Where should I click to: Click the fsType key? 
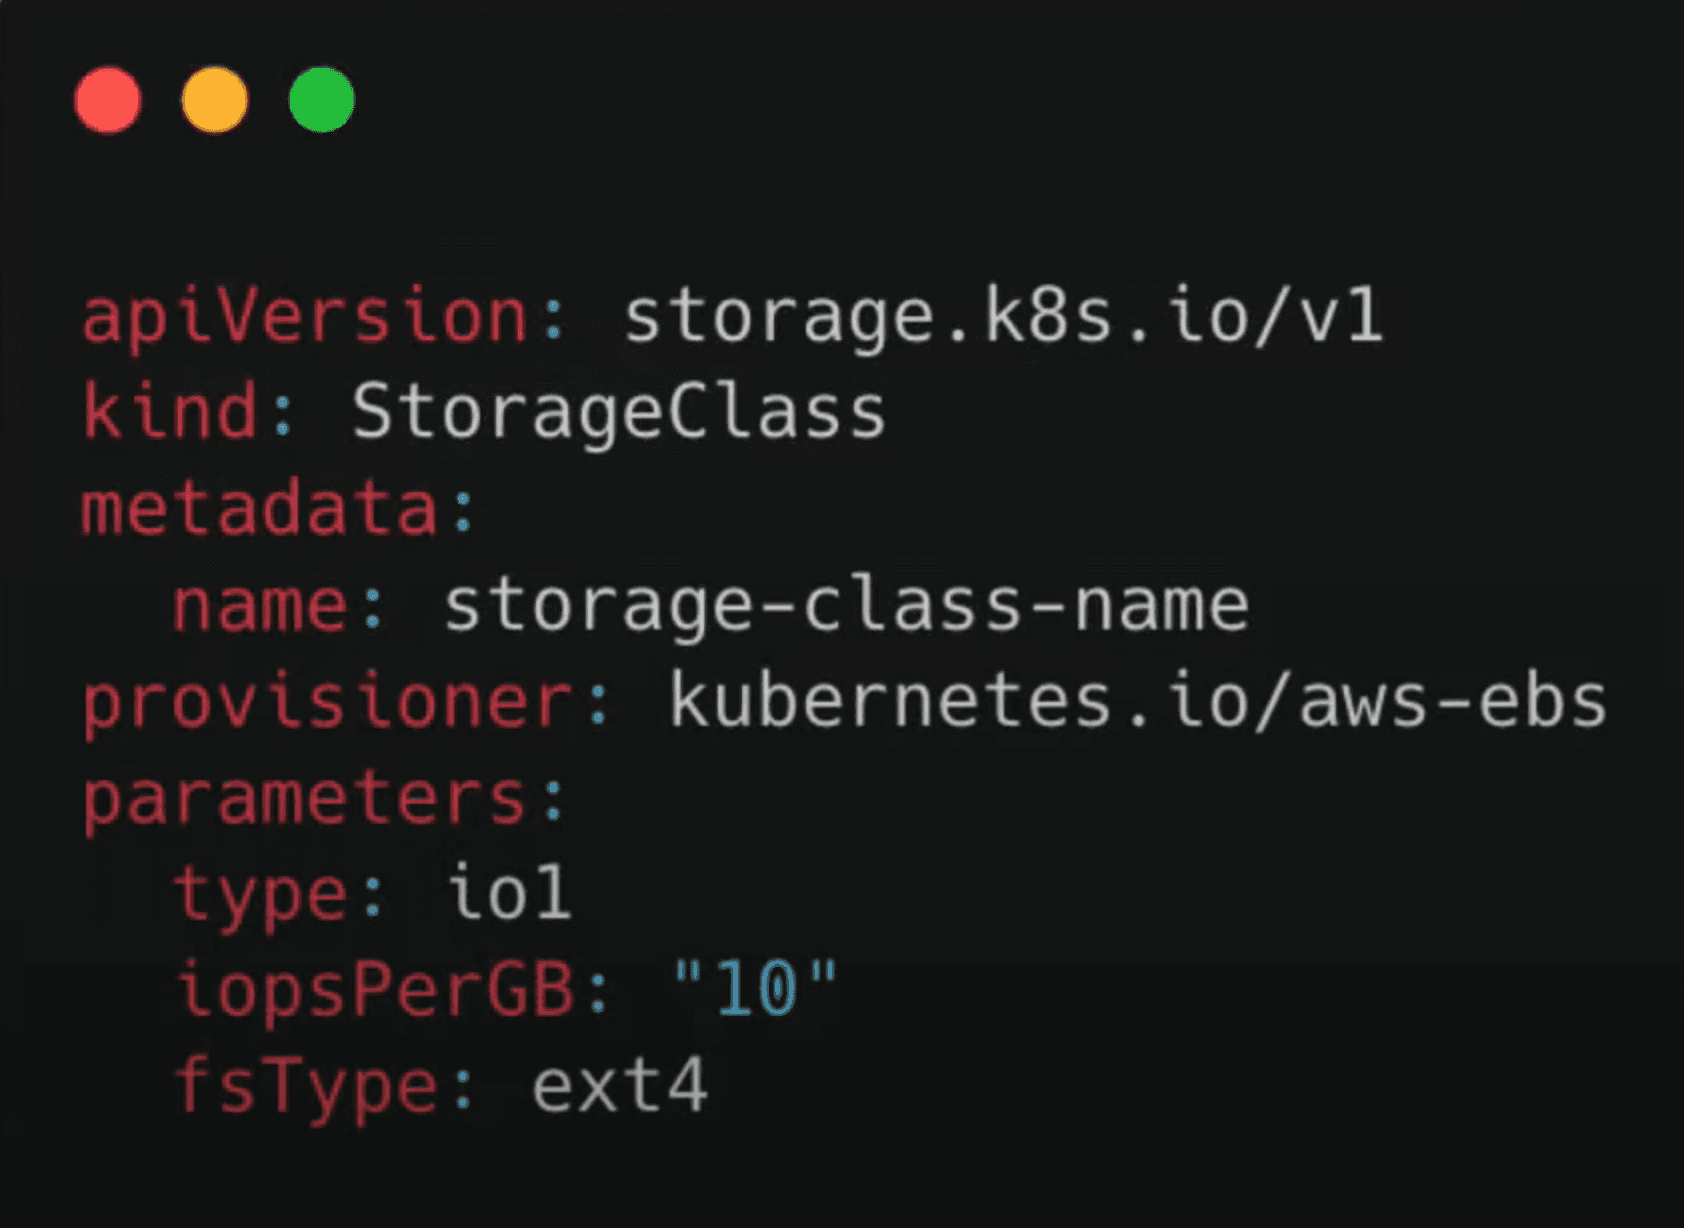305,1086
